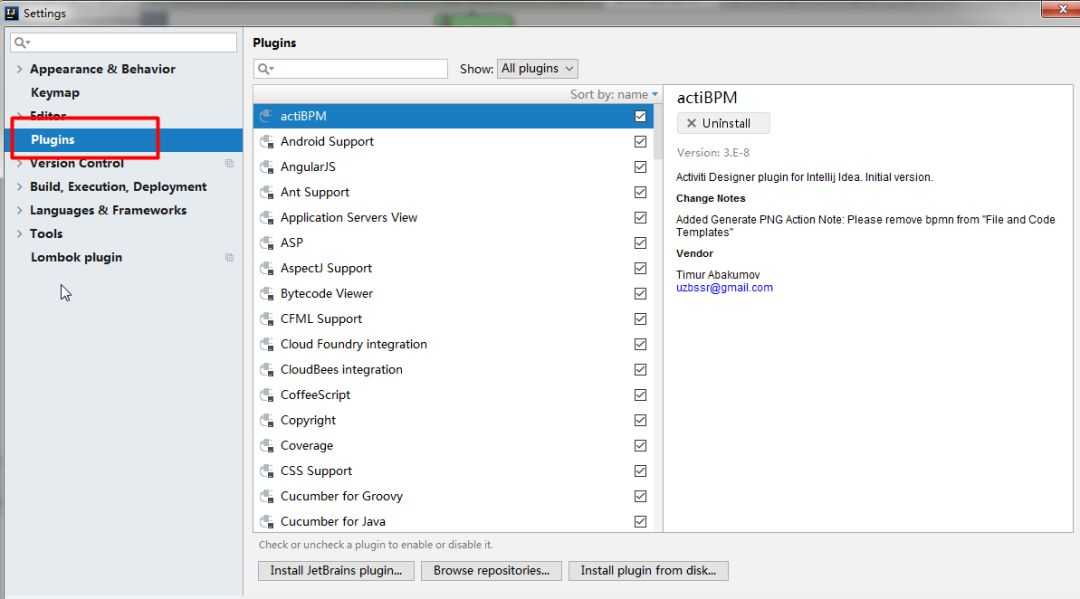Click Browse repositories button
The height and width of the screenshot is (599, 1080).
click(491, 571)
